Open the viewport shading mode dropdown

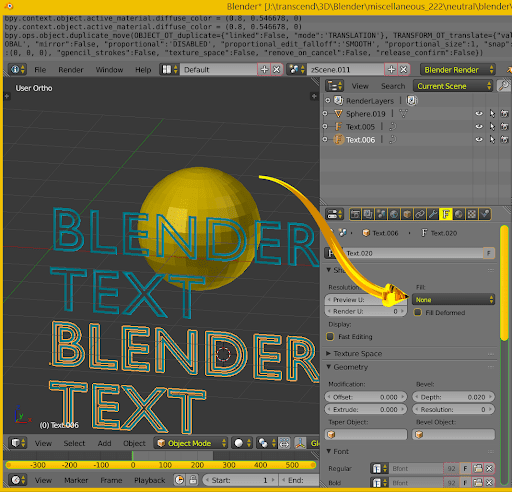pos(242,443)
